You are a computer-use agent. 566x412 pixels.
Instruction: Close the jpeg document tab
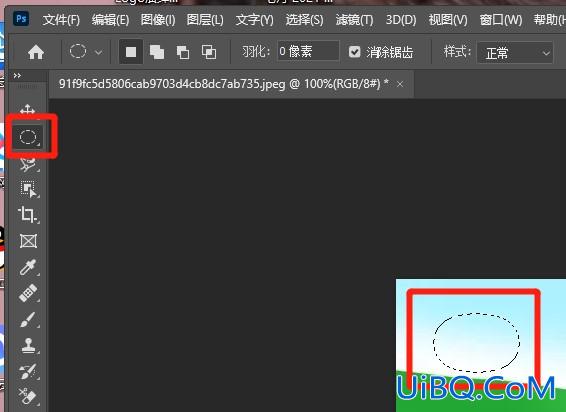[x=400, y=84]
